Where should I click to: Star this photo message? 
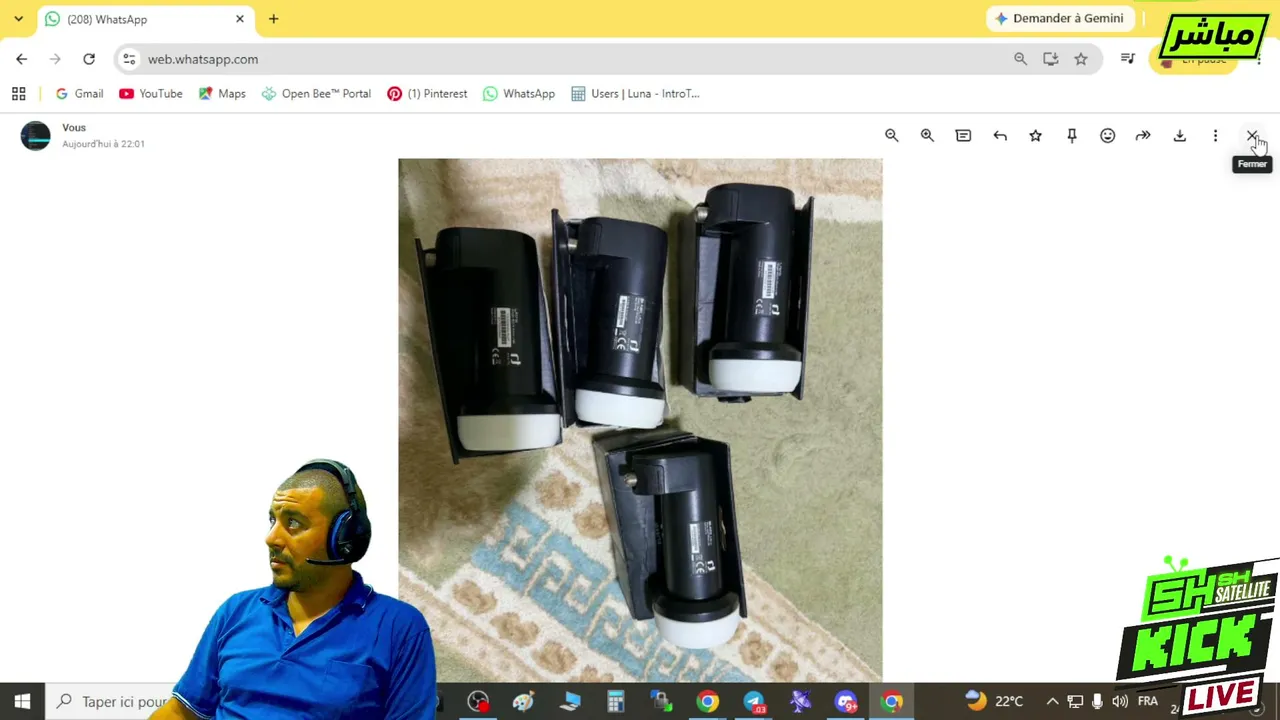point(1036,136)
